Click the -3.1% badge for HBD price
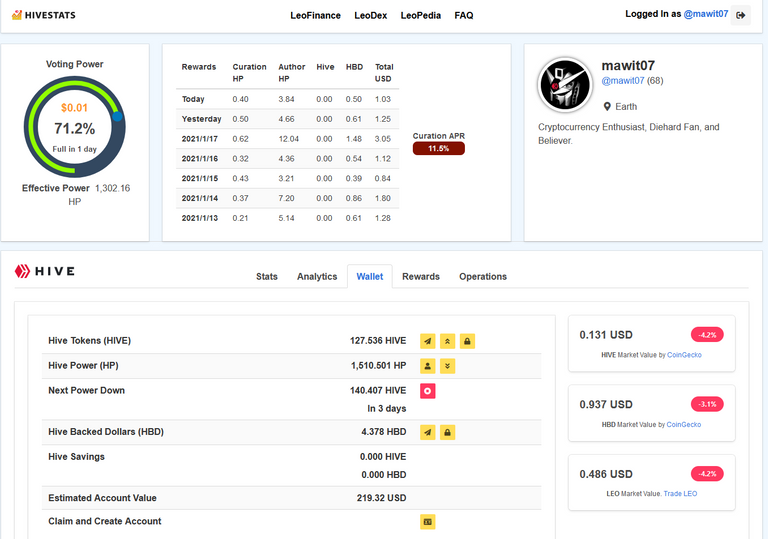The height and width of the screenshot is (539, 768). pos(707,404)
